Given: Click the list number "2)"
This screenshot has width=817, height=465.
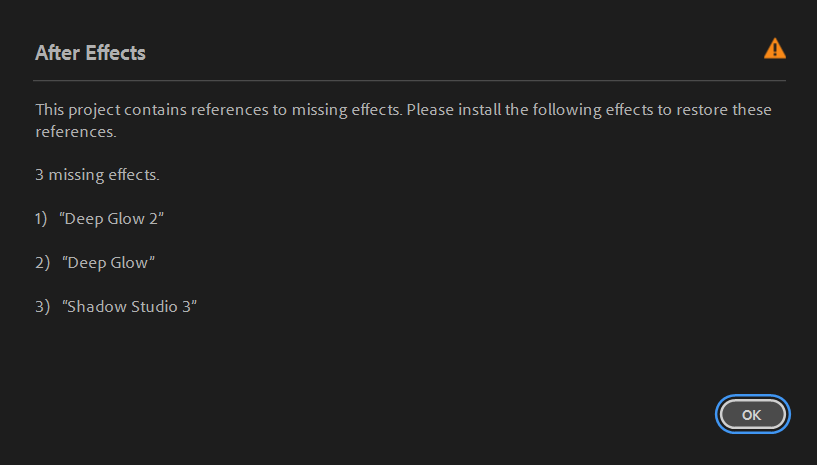Looking at the screenshot, I should point(41,262).
